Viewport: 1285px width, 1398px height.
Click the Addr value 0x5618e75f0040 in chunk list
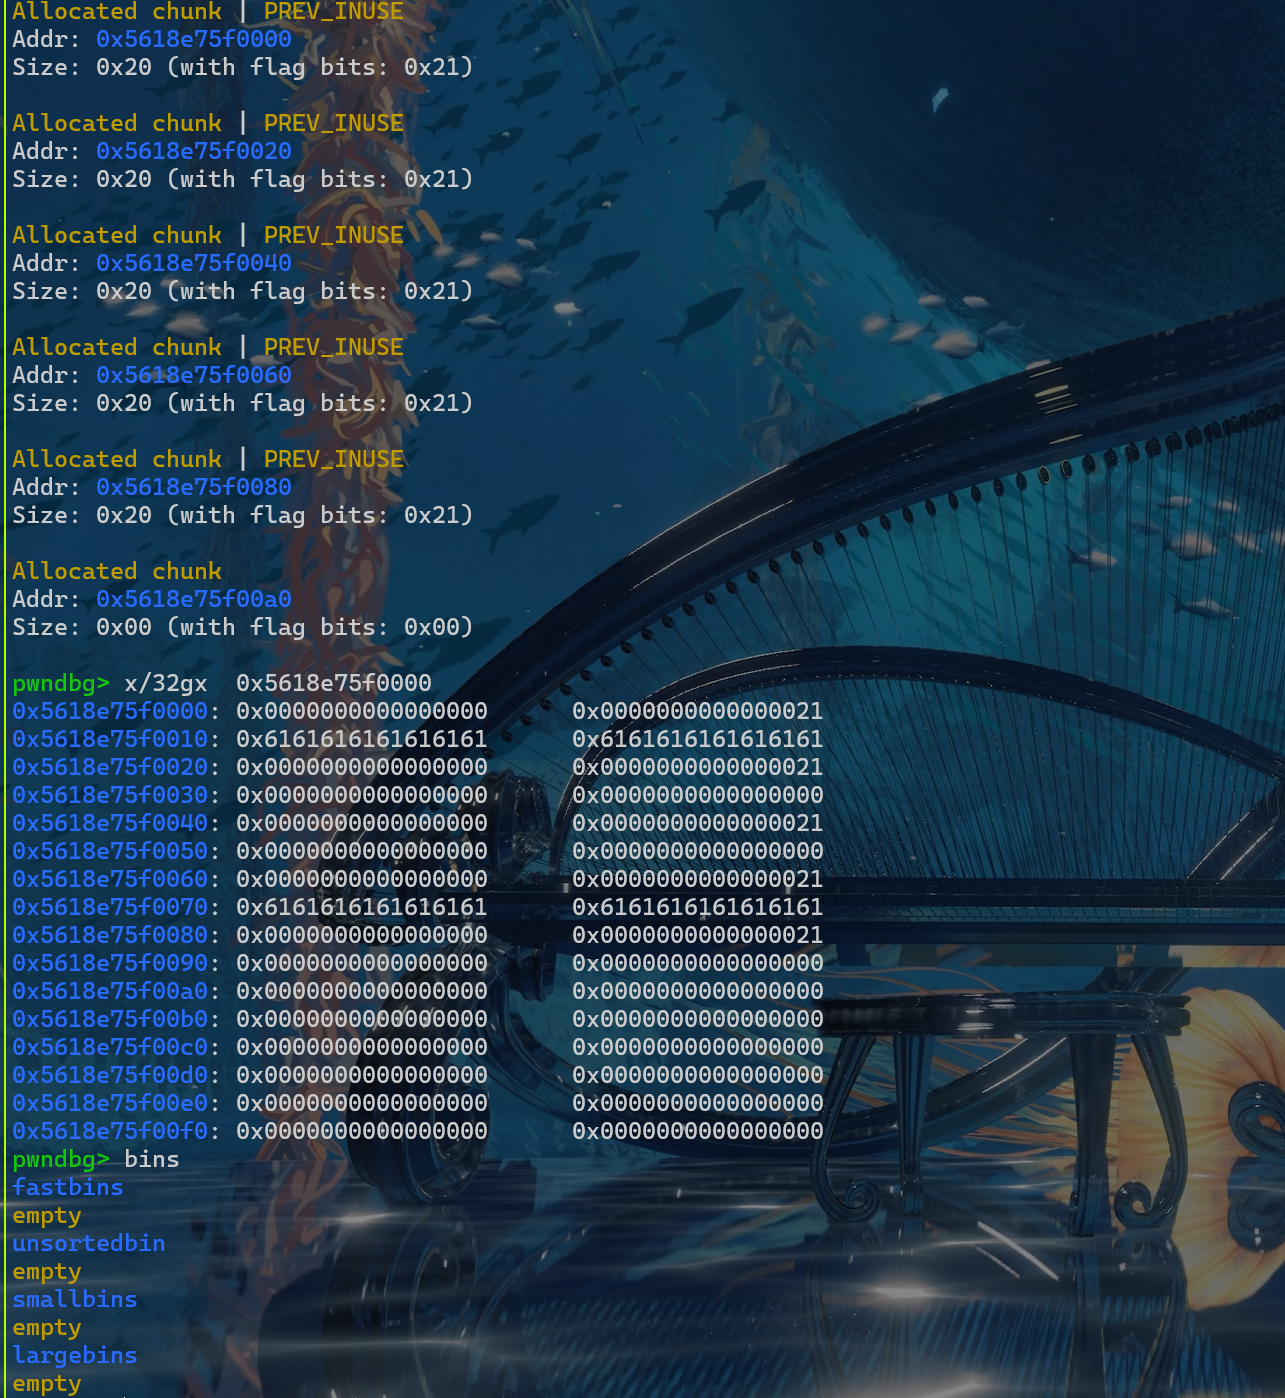coord(193,264)
